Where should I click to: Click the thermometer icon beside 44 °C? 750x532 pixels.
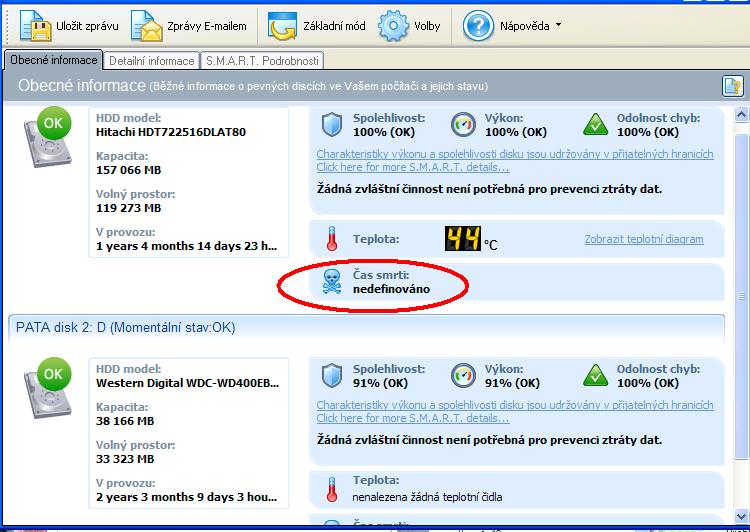click(331, 239)
